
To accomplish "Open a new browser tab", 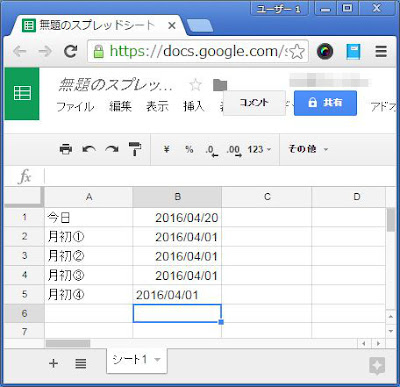I will coord(200,26).
